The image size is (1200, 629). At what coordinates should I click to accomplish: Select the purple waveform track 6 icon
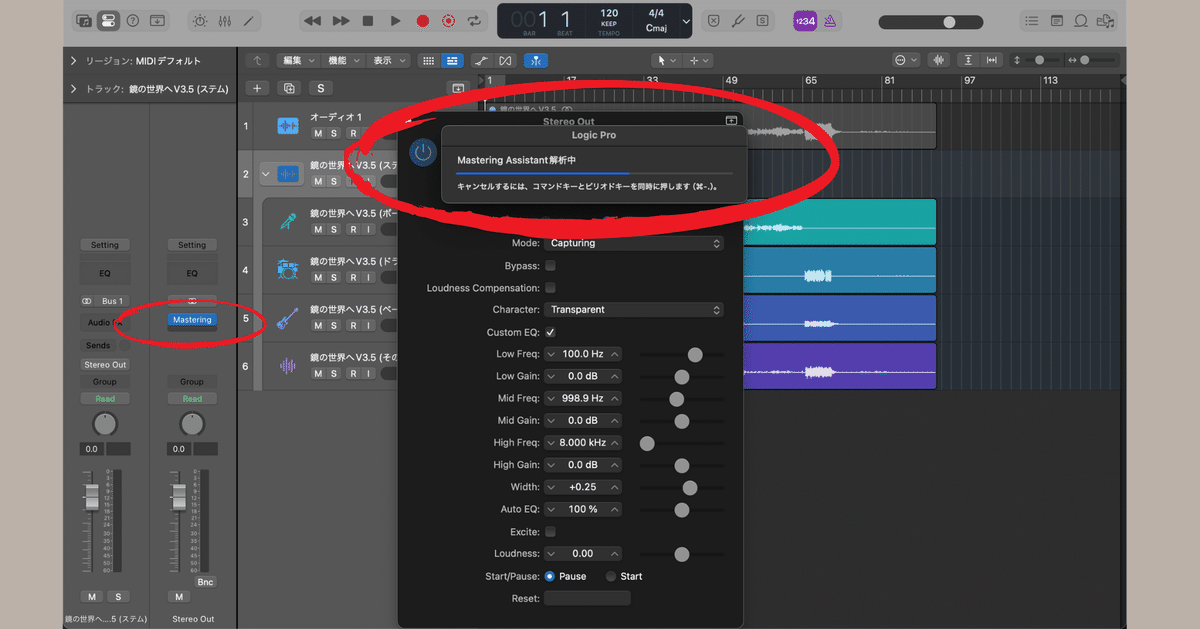point(288,366)
